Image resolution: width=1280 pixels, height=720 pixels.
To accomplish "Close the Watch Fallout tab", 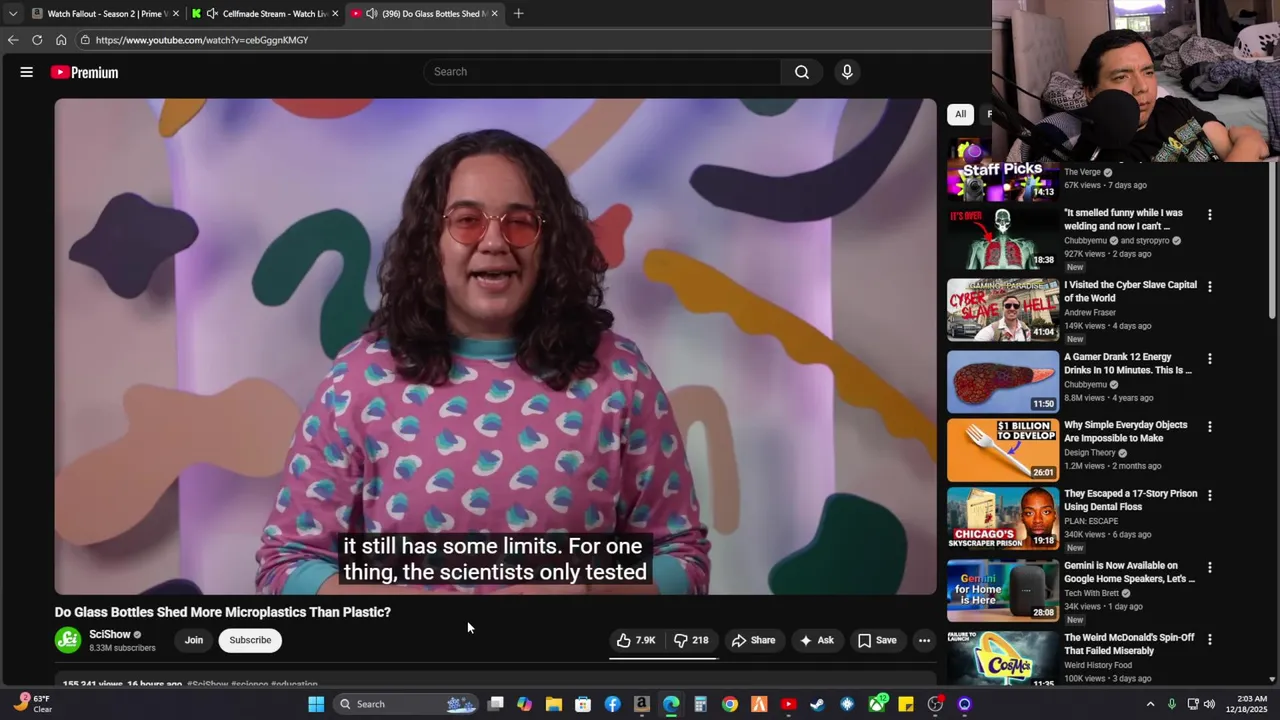I will click(176, 14).
